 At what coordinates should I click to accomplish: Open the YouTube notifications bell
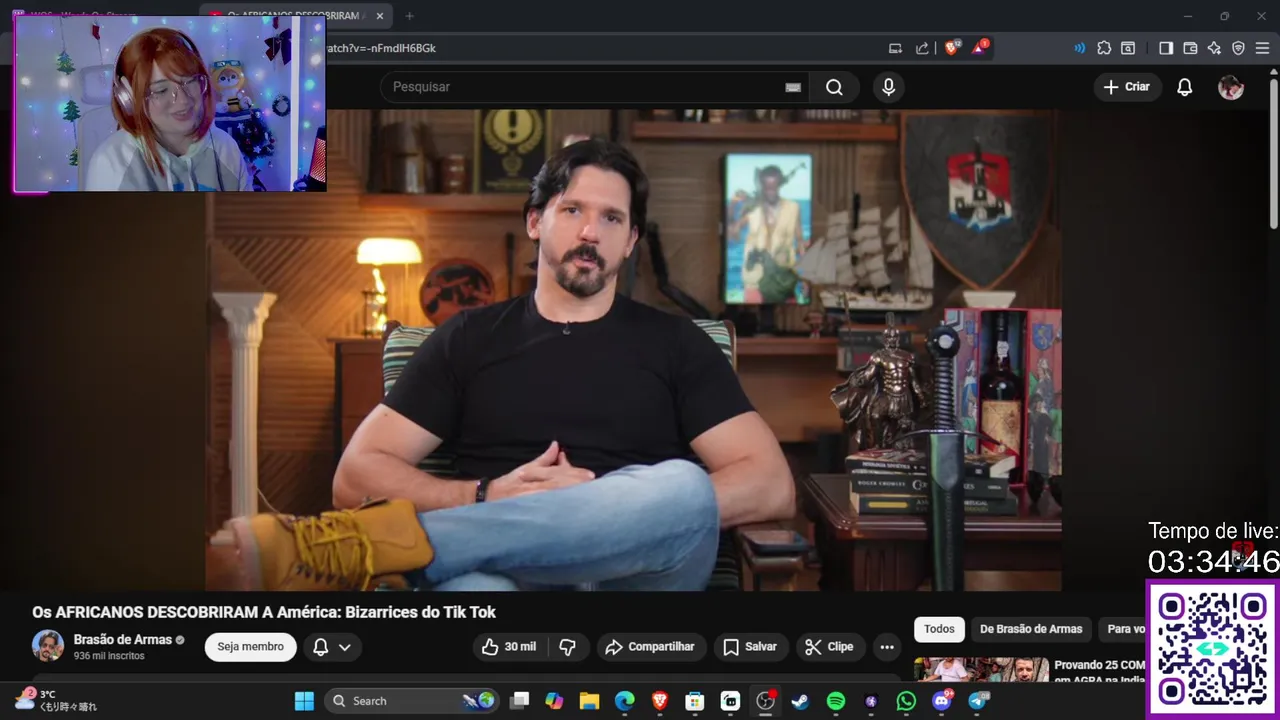point(1184,87)
